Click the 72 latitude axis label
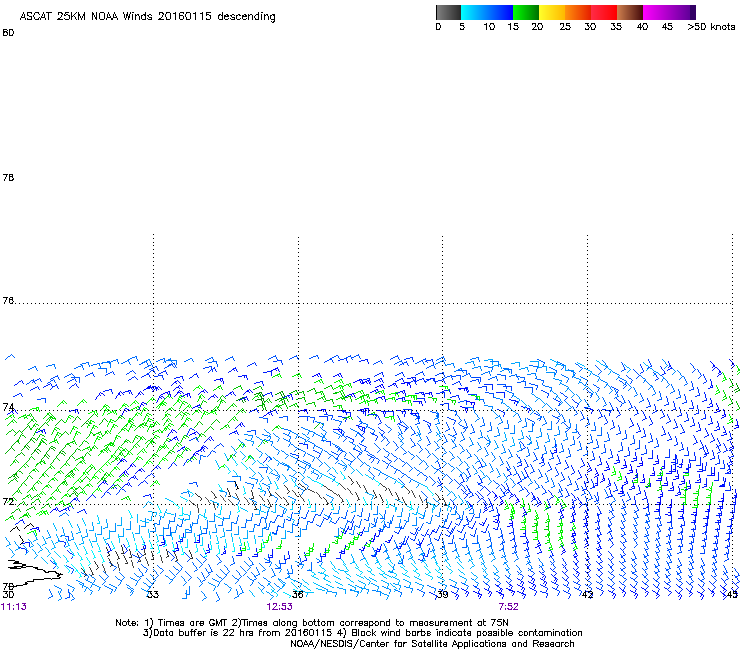740x650 pixels. 8,501
